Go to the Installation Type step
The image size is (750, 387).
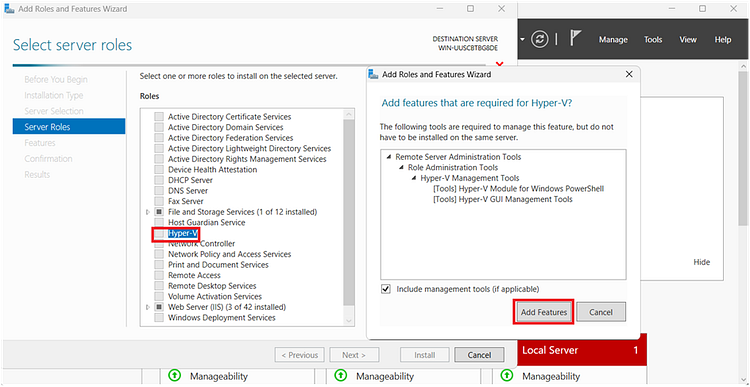54,95
